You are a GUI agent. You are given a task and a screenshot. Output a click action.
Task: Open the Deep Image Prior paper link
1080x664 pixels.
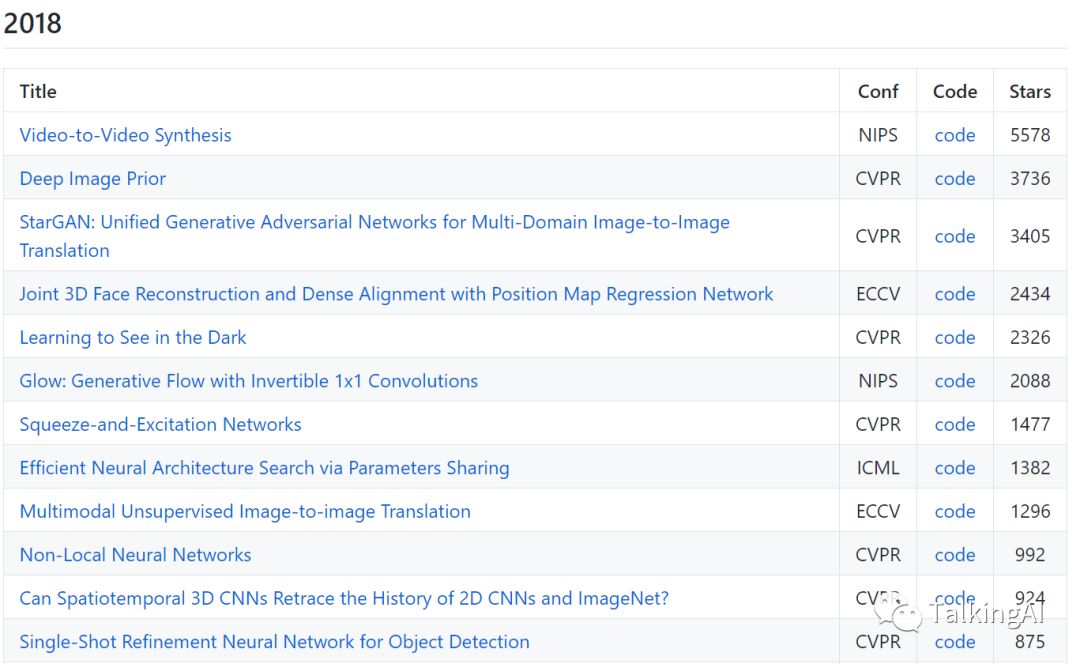pyautogui.click(x=92, y=179)
